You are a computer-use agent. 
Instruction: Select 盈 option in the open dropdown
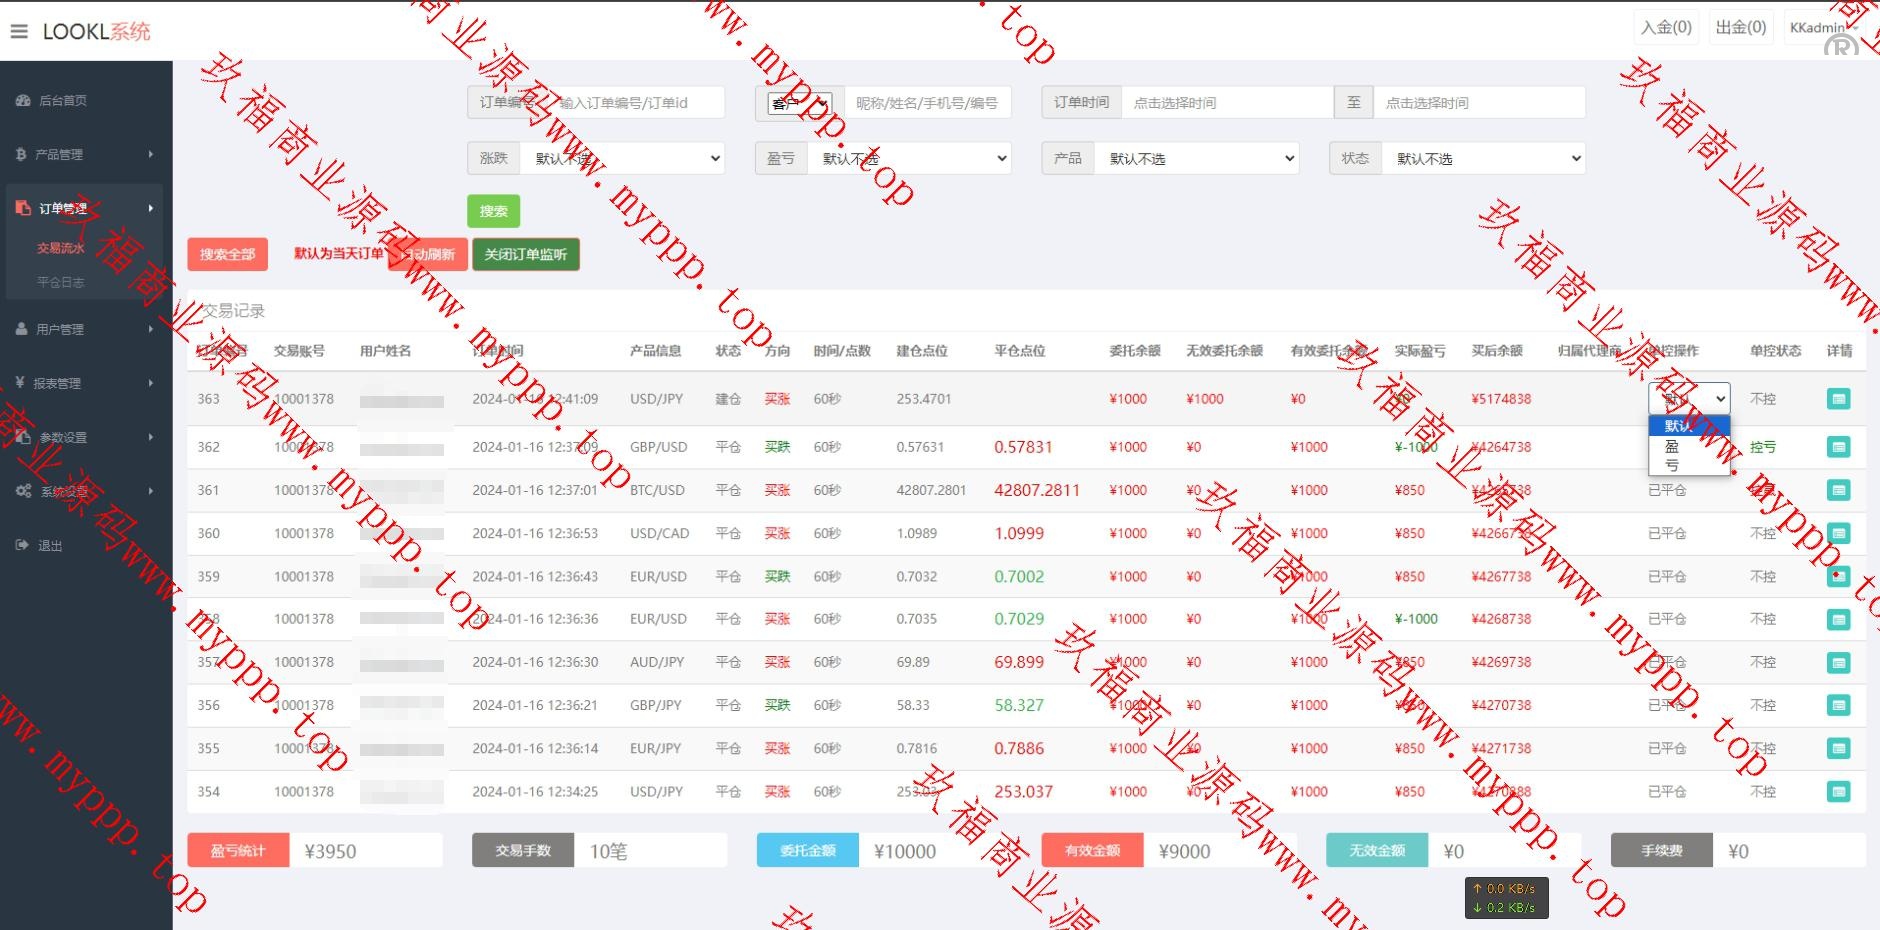pos(1672,447)
